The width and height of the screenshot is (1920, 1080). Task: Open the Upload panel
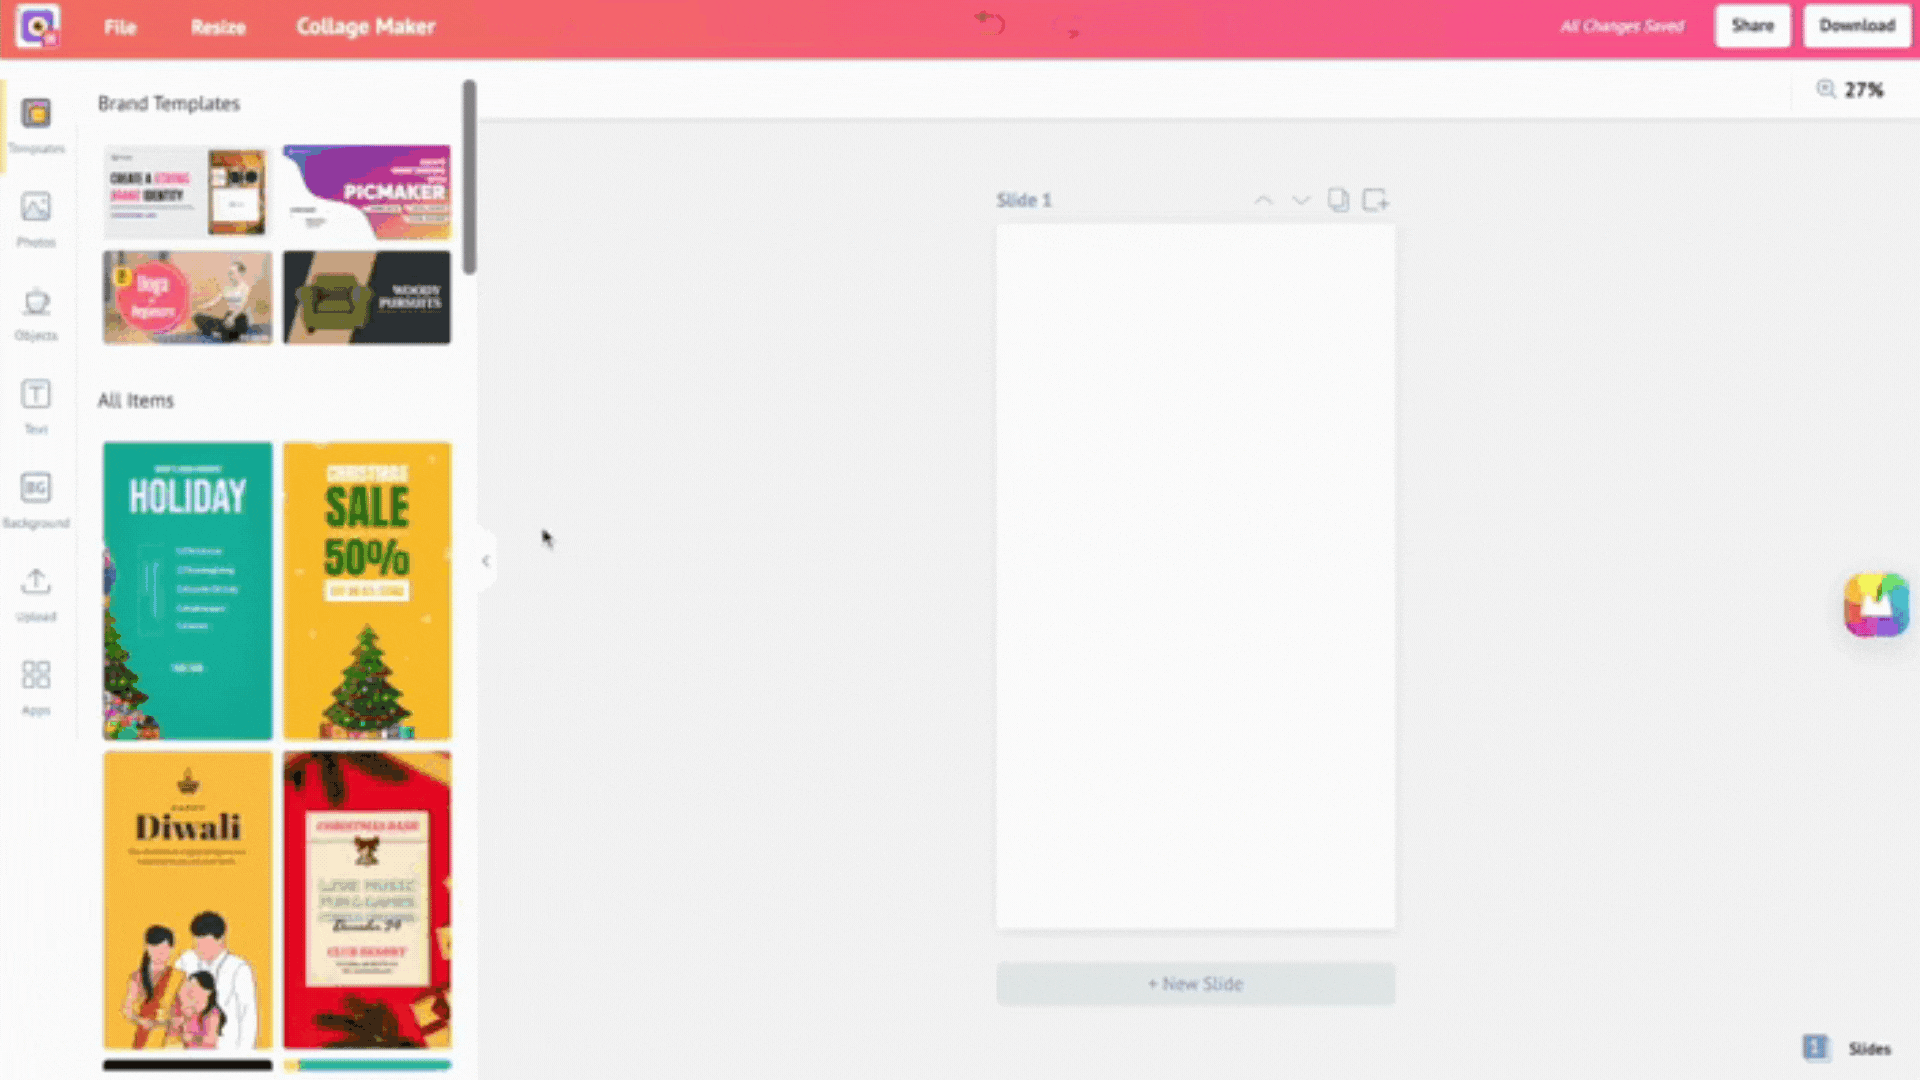pyautogui.click(x=36, y=593)
